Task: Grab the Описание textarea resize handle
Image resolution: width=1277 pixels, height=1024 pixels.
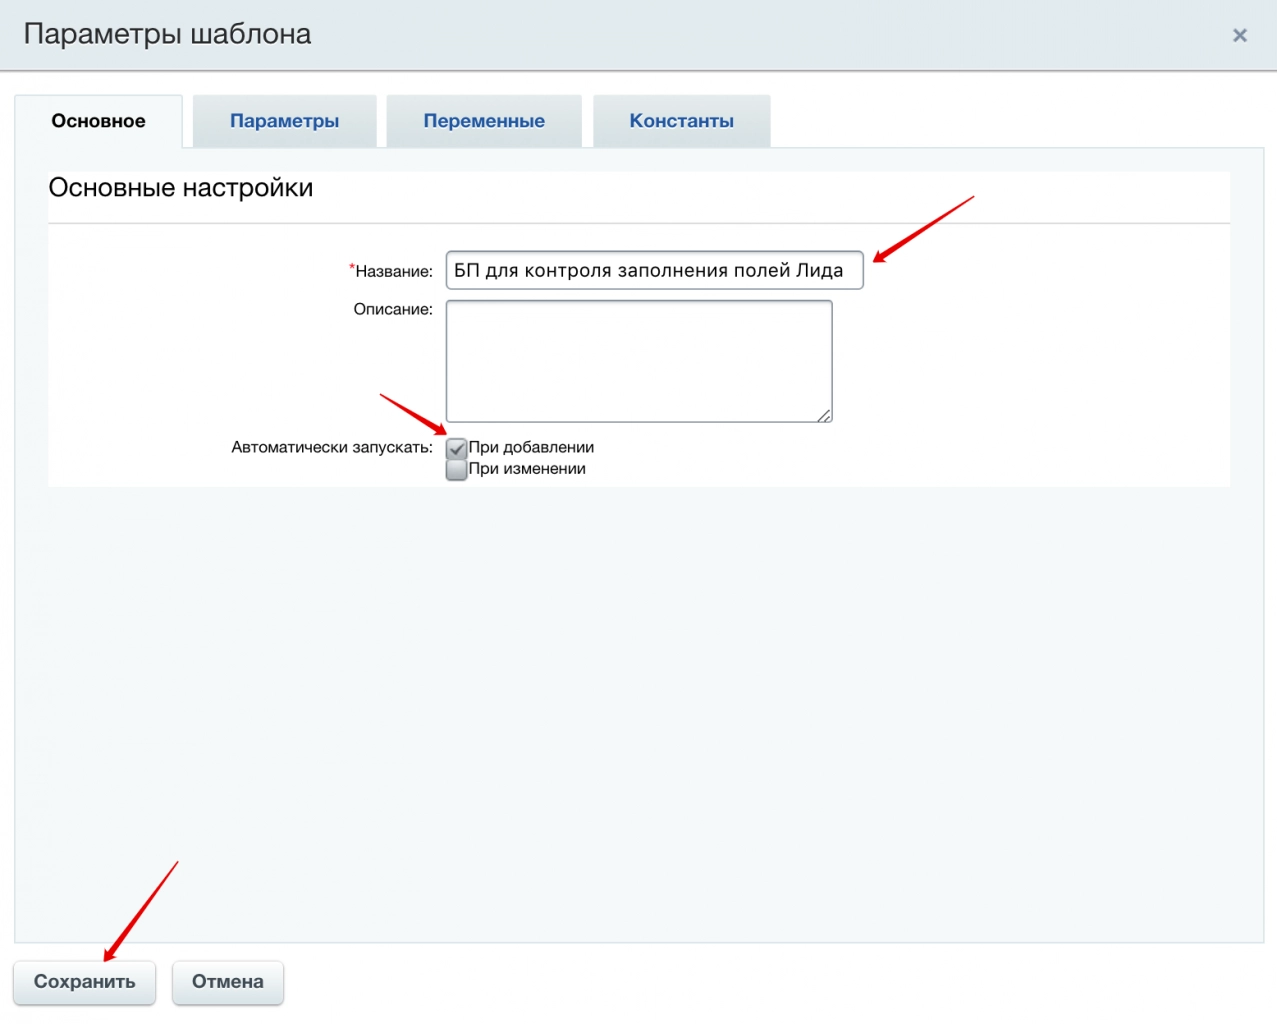Action: click(824, 415)
